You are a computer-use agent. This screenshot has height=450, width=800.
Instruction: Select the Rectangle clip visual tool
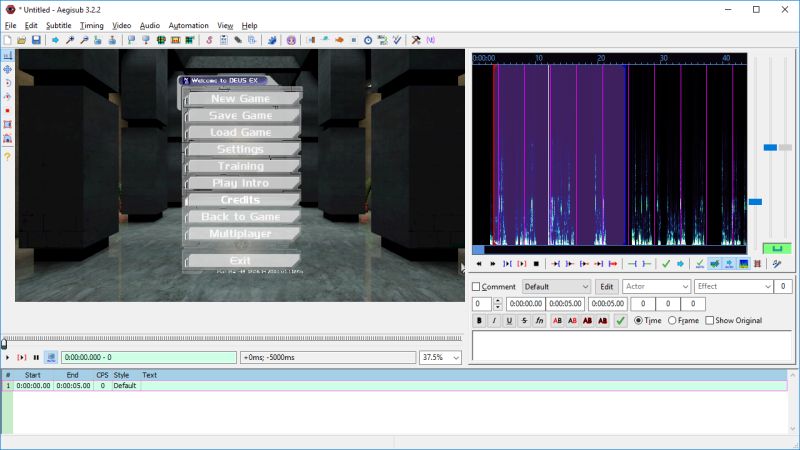(8, 124)
